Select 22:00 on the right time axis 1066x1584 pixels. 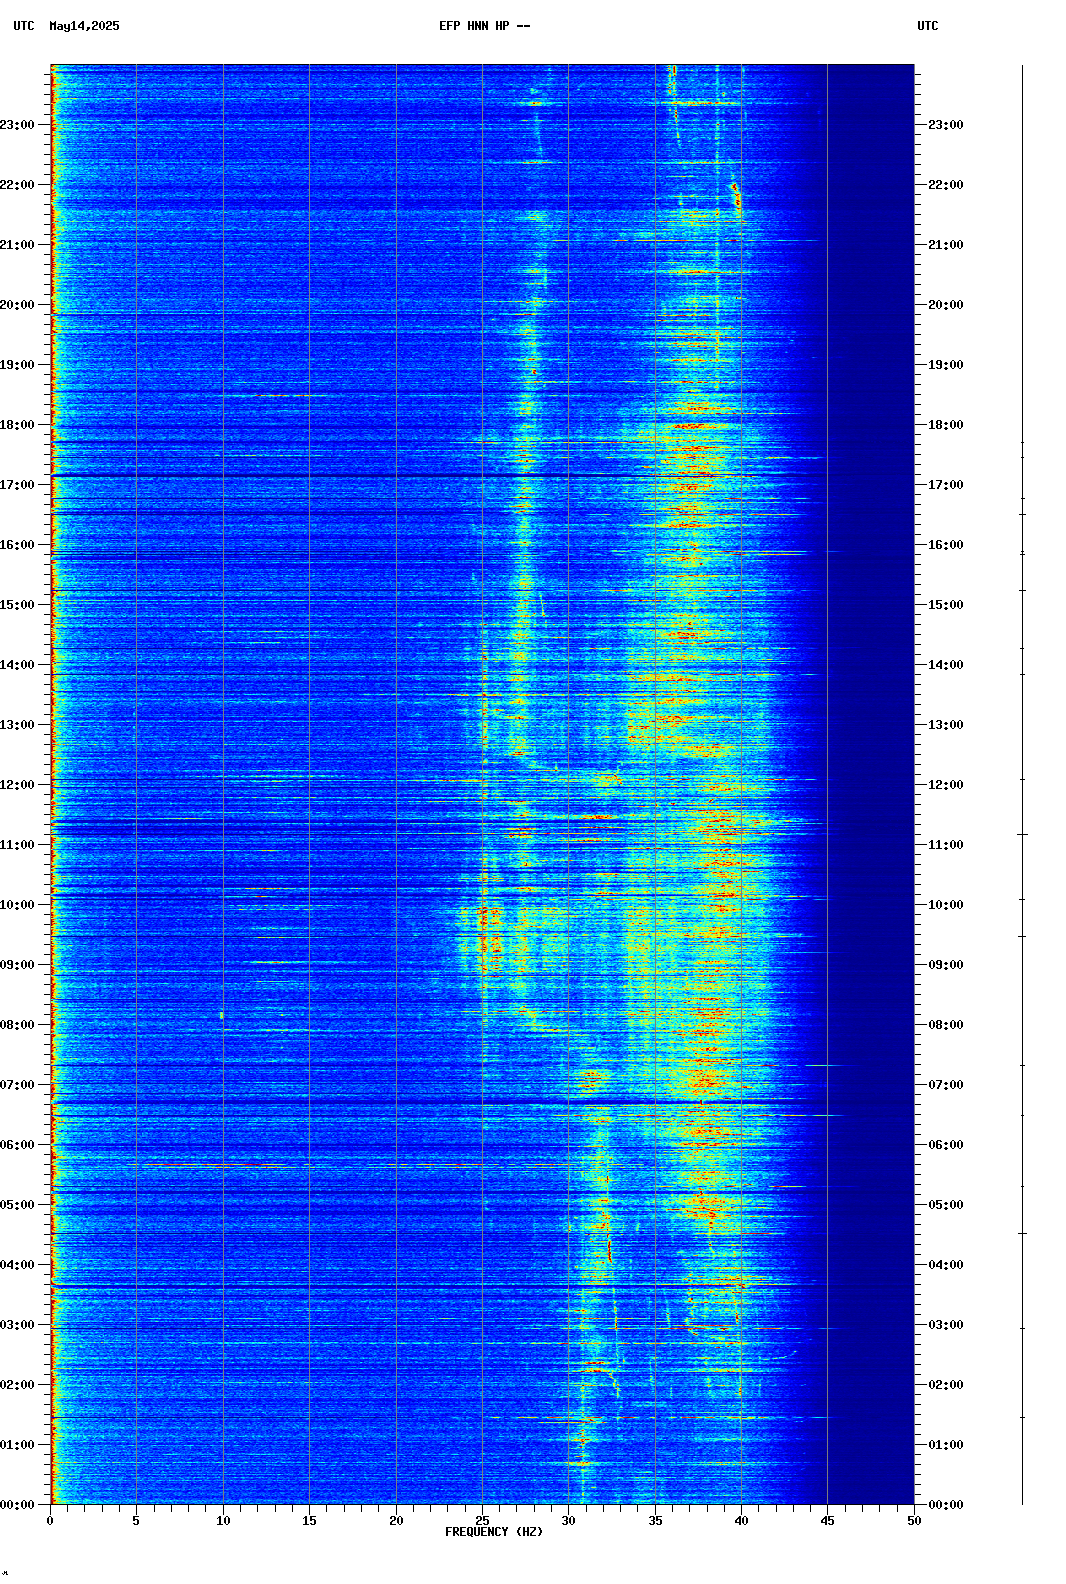pyautogui.click(x=946, y=185)
